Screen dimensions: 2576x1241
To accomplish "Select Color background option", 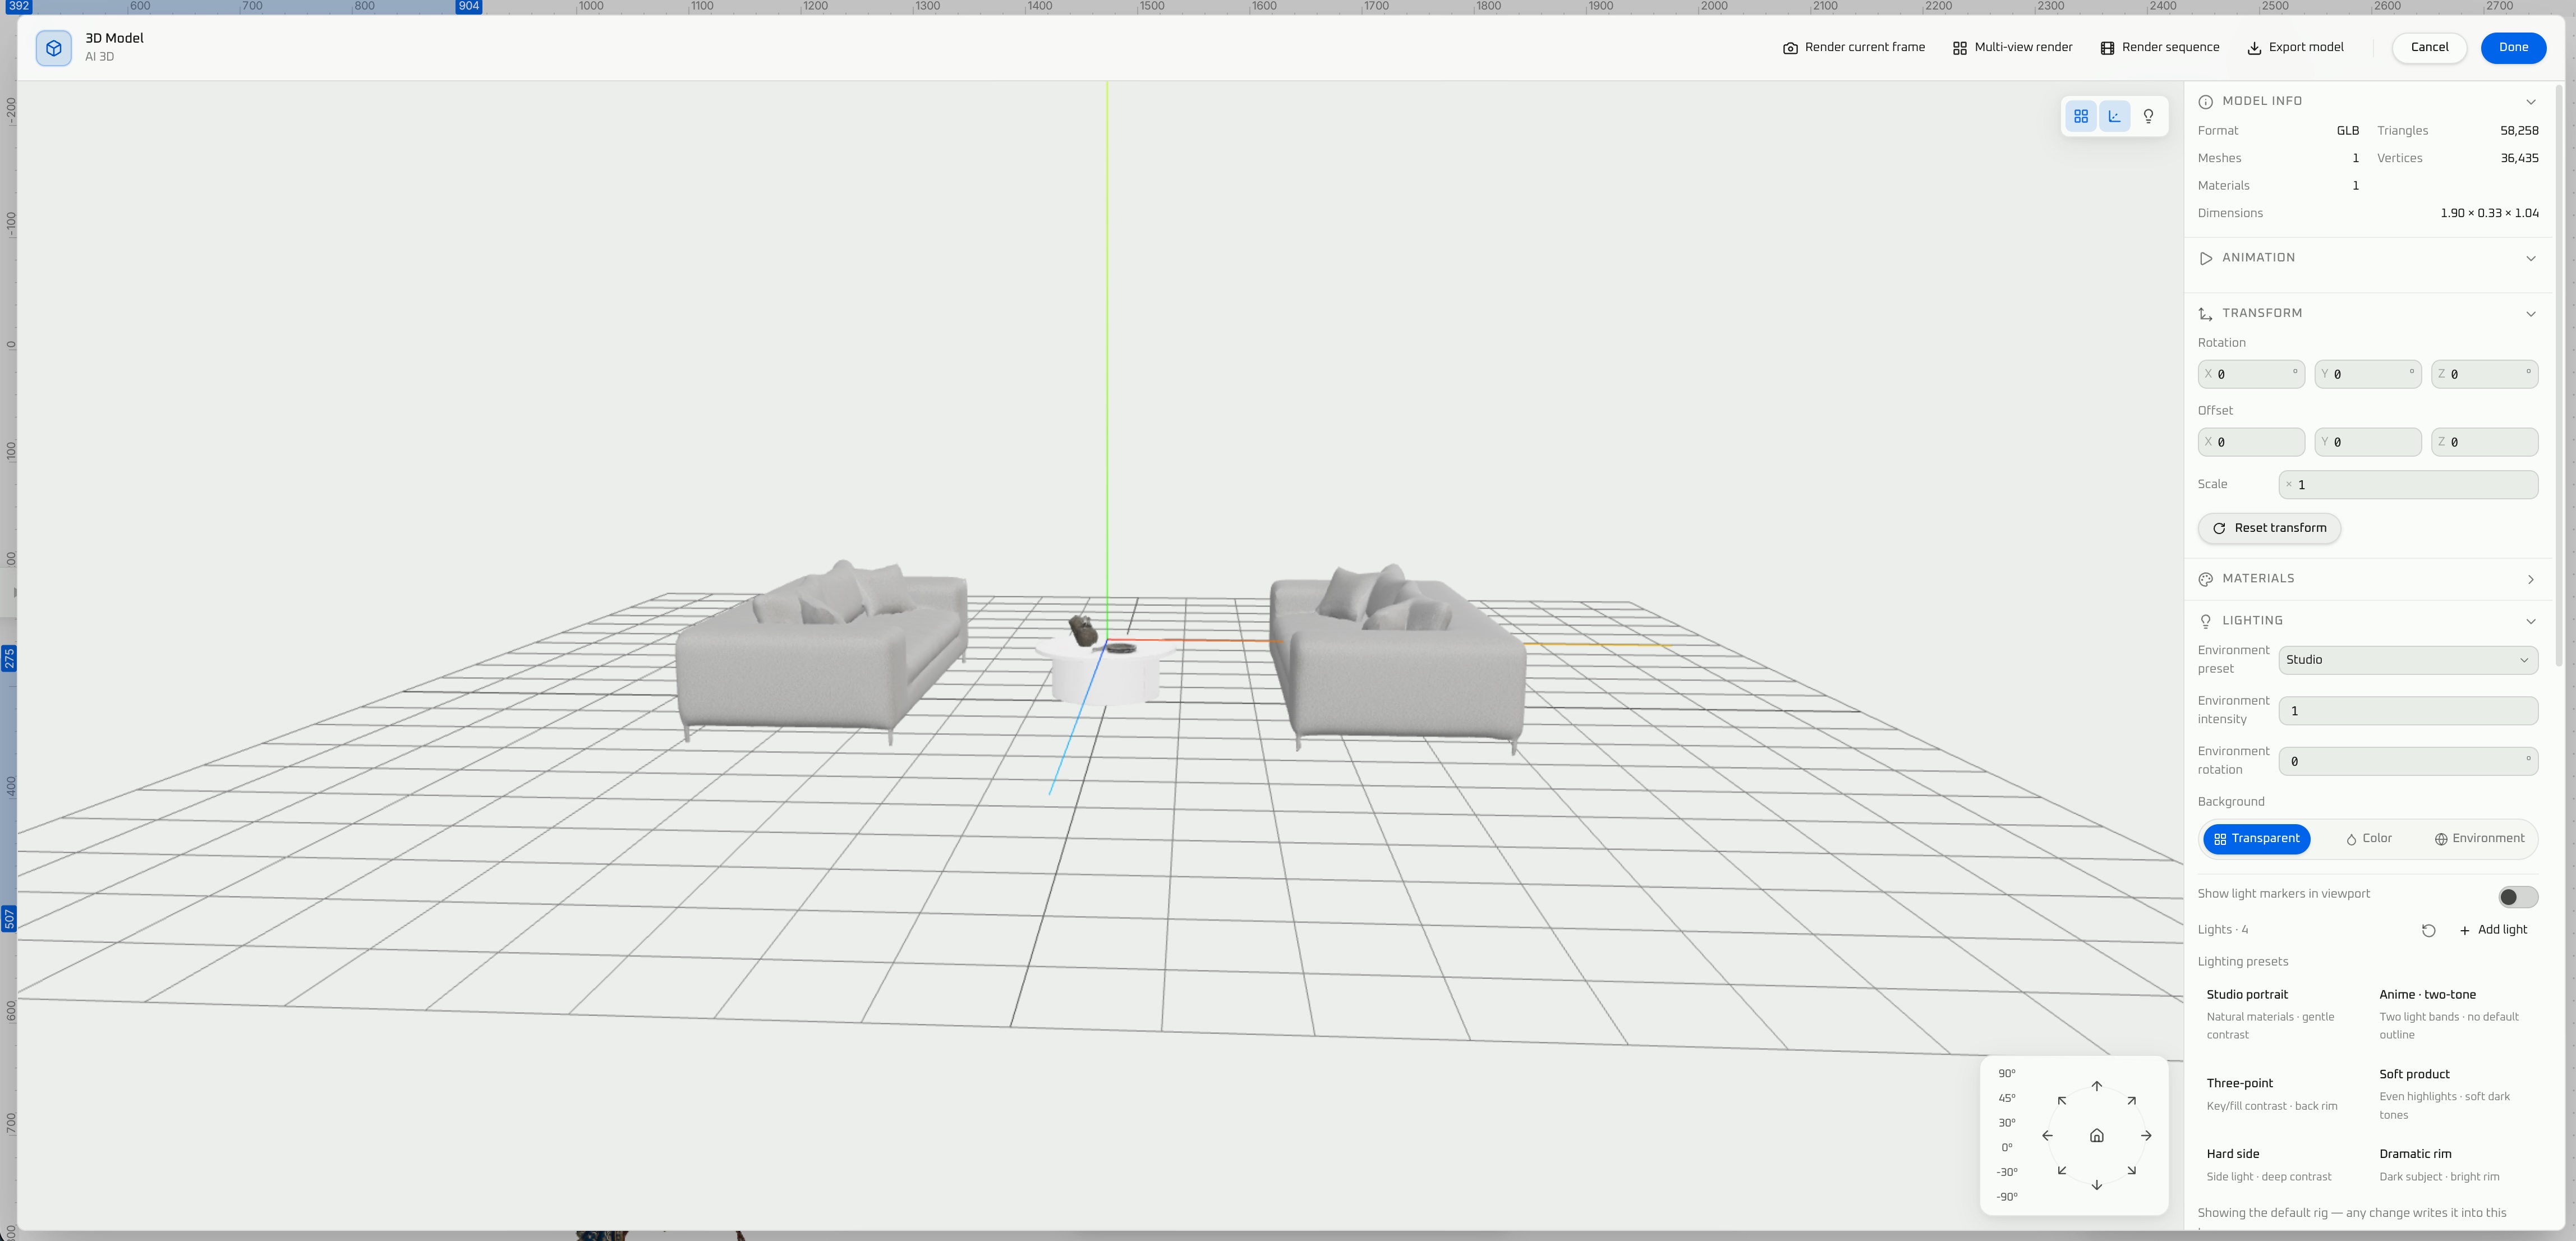I will tap(2369, 839).
